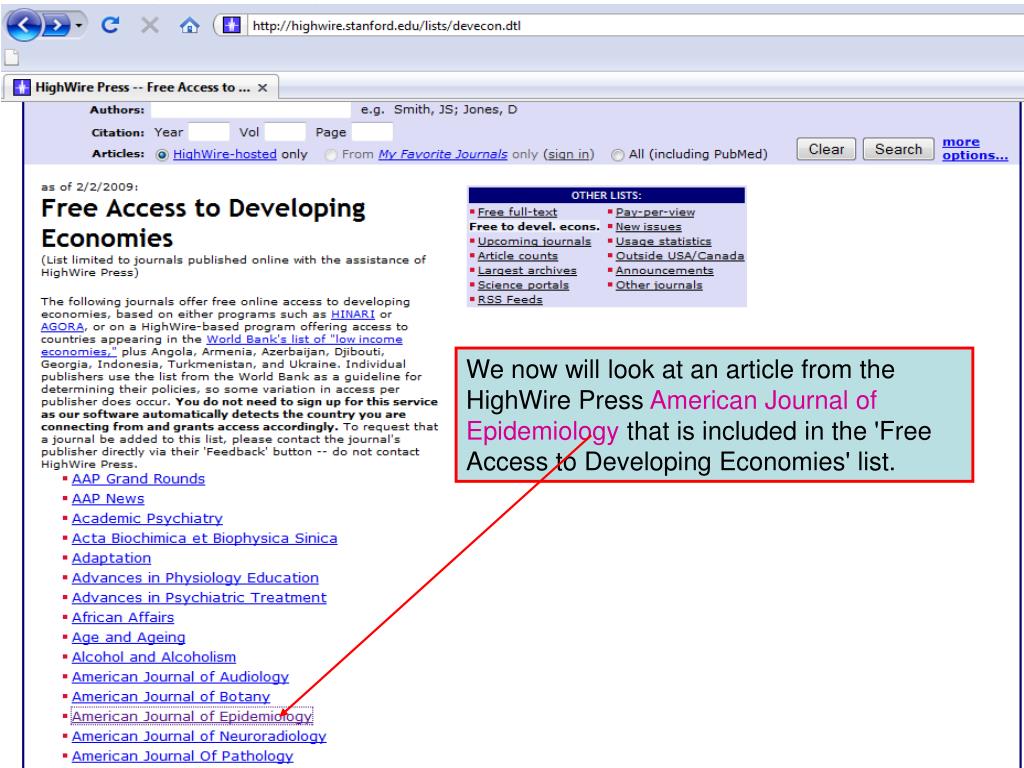Click the citation Vol field
Image resolution: width=1024 pixels, height=768 pixels.
point(285,132)
